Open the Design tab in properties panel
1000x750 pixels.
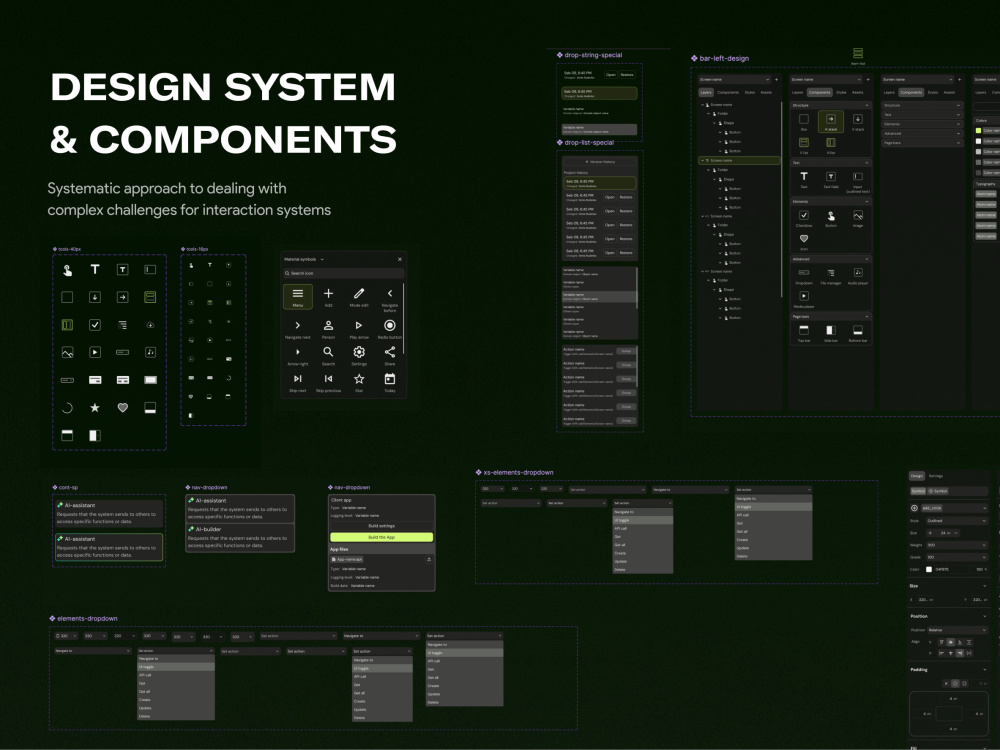(x=916, y=476)
